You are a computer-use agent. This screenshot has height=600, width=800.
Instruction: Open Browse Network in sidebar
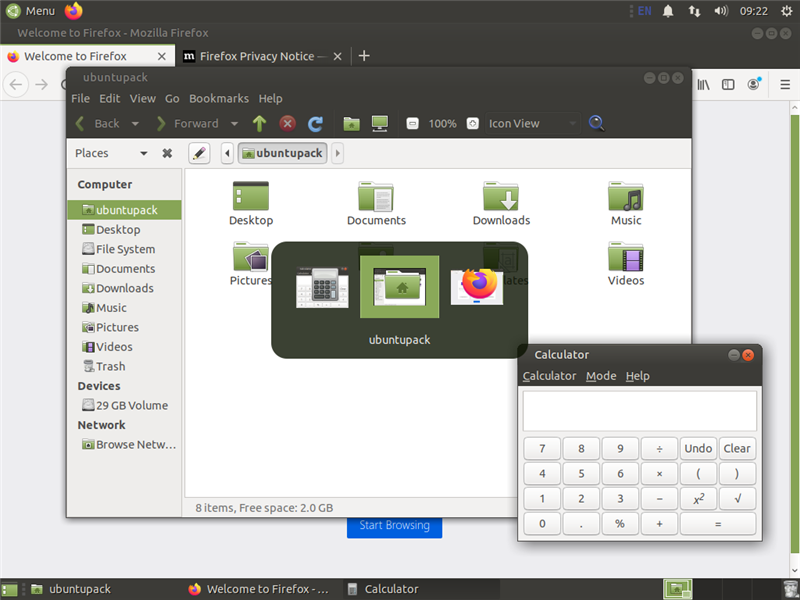[124, 444]
